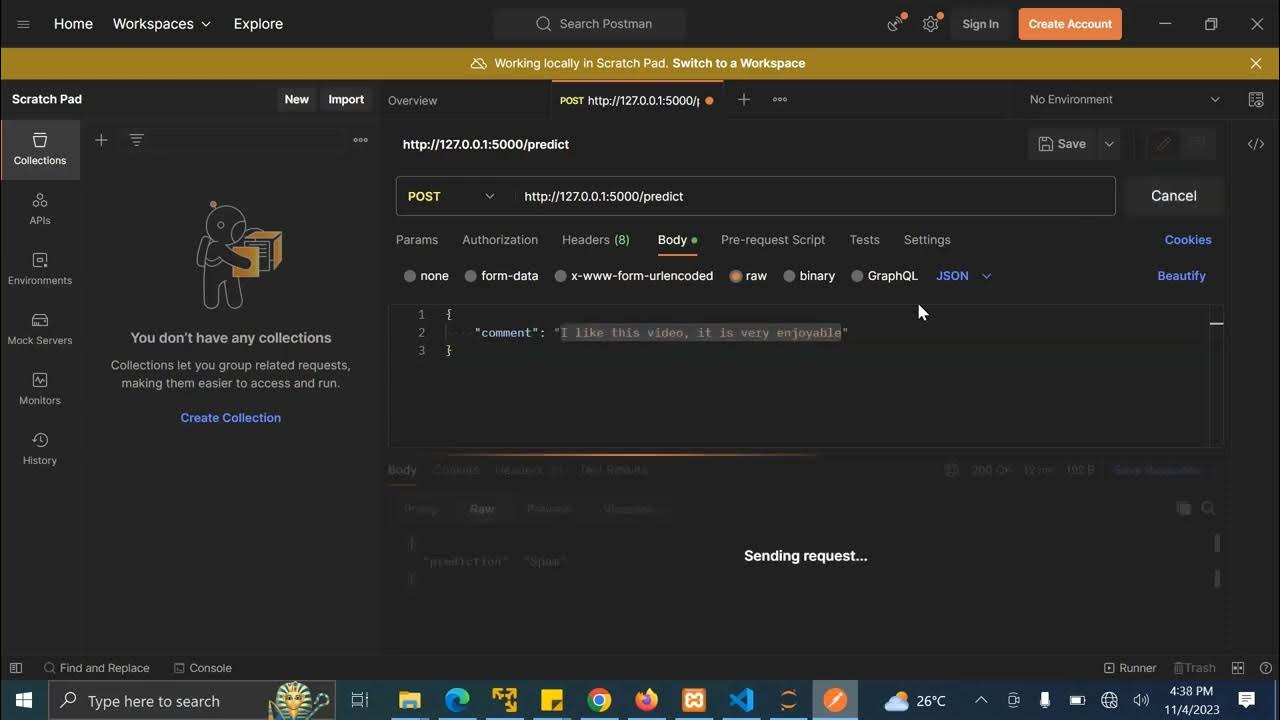Switch to the Pre-request Script tab
The width and height of the screenshot is (1280, 720).
(773, 240)
